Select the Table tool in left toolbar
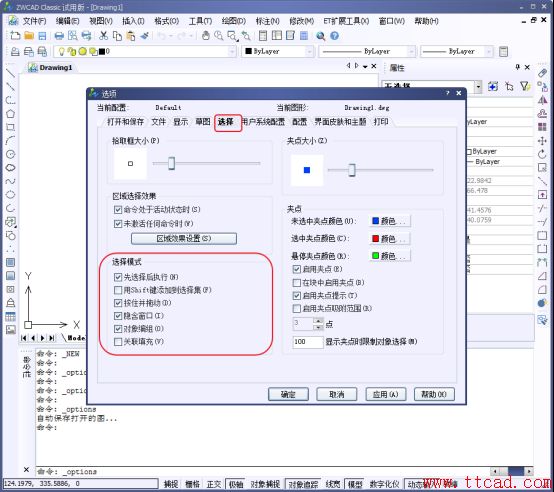This screenshot has height=492, width=554. coord(11,316)
